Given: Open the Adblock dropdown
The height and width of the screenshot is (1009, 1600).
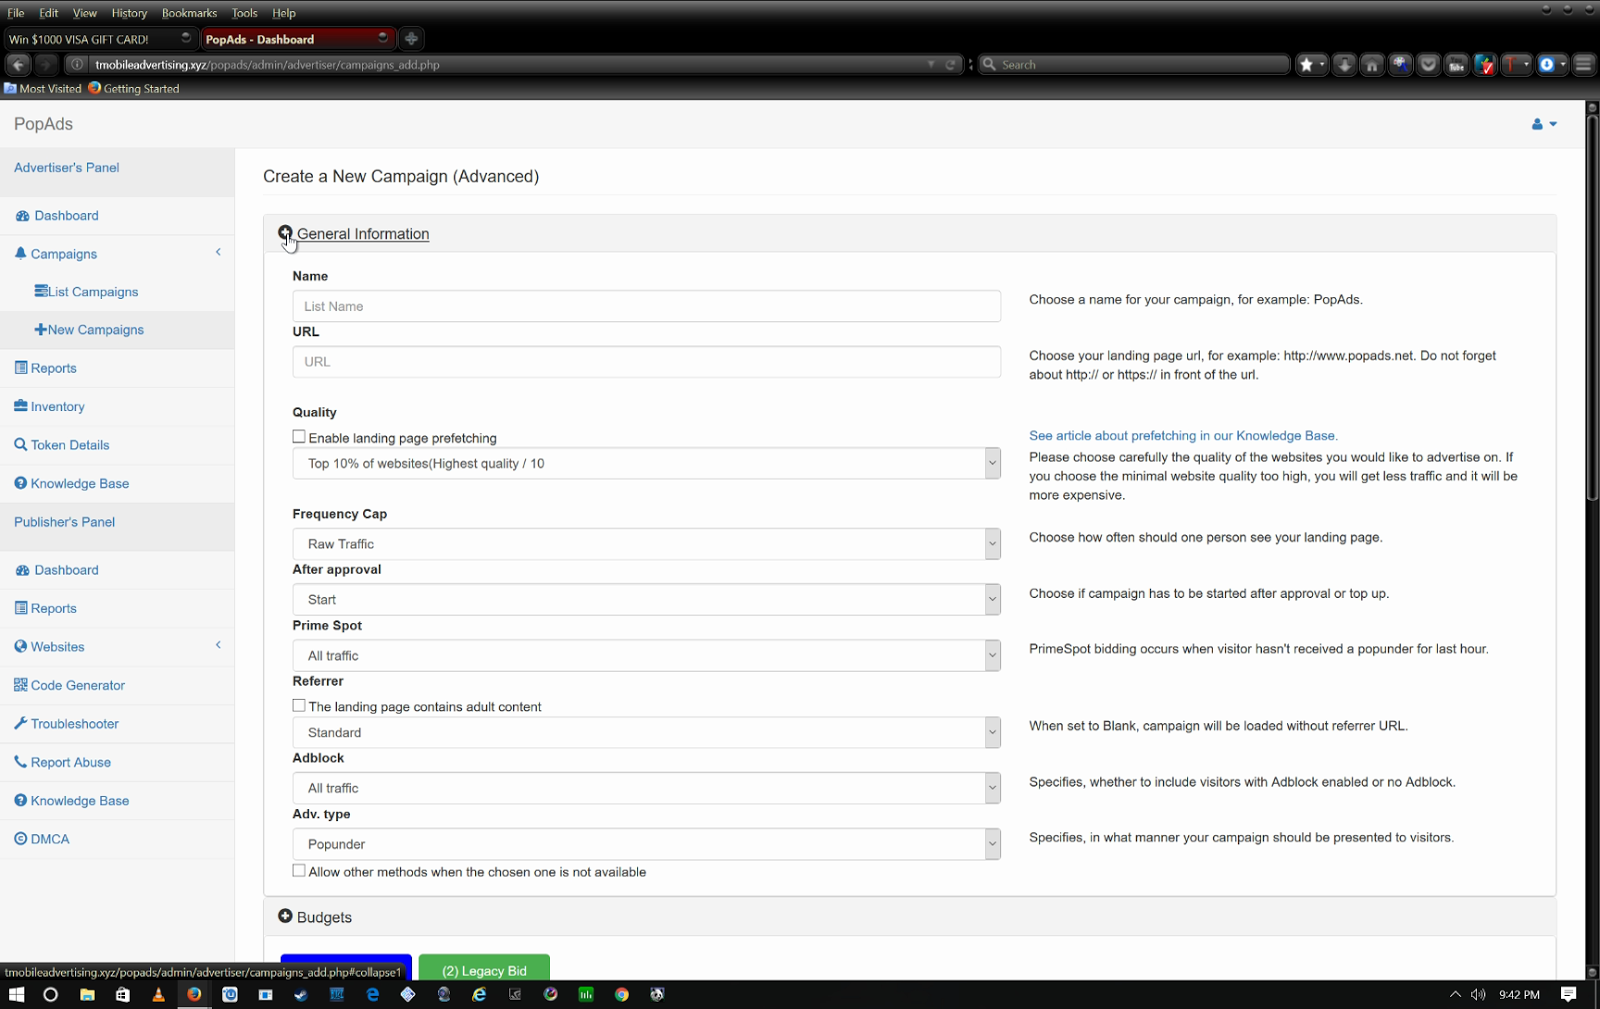Looking at the screenshot, I should click(x=646, y=788).
